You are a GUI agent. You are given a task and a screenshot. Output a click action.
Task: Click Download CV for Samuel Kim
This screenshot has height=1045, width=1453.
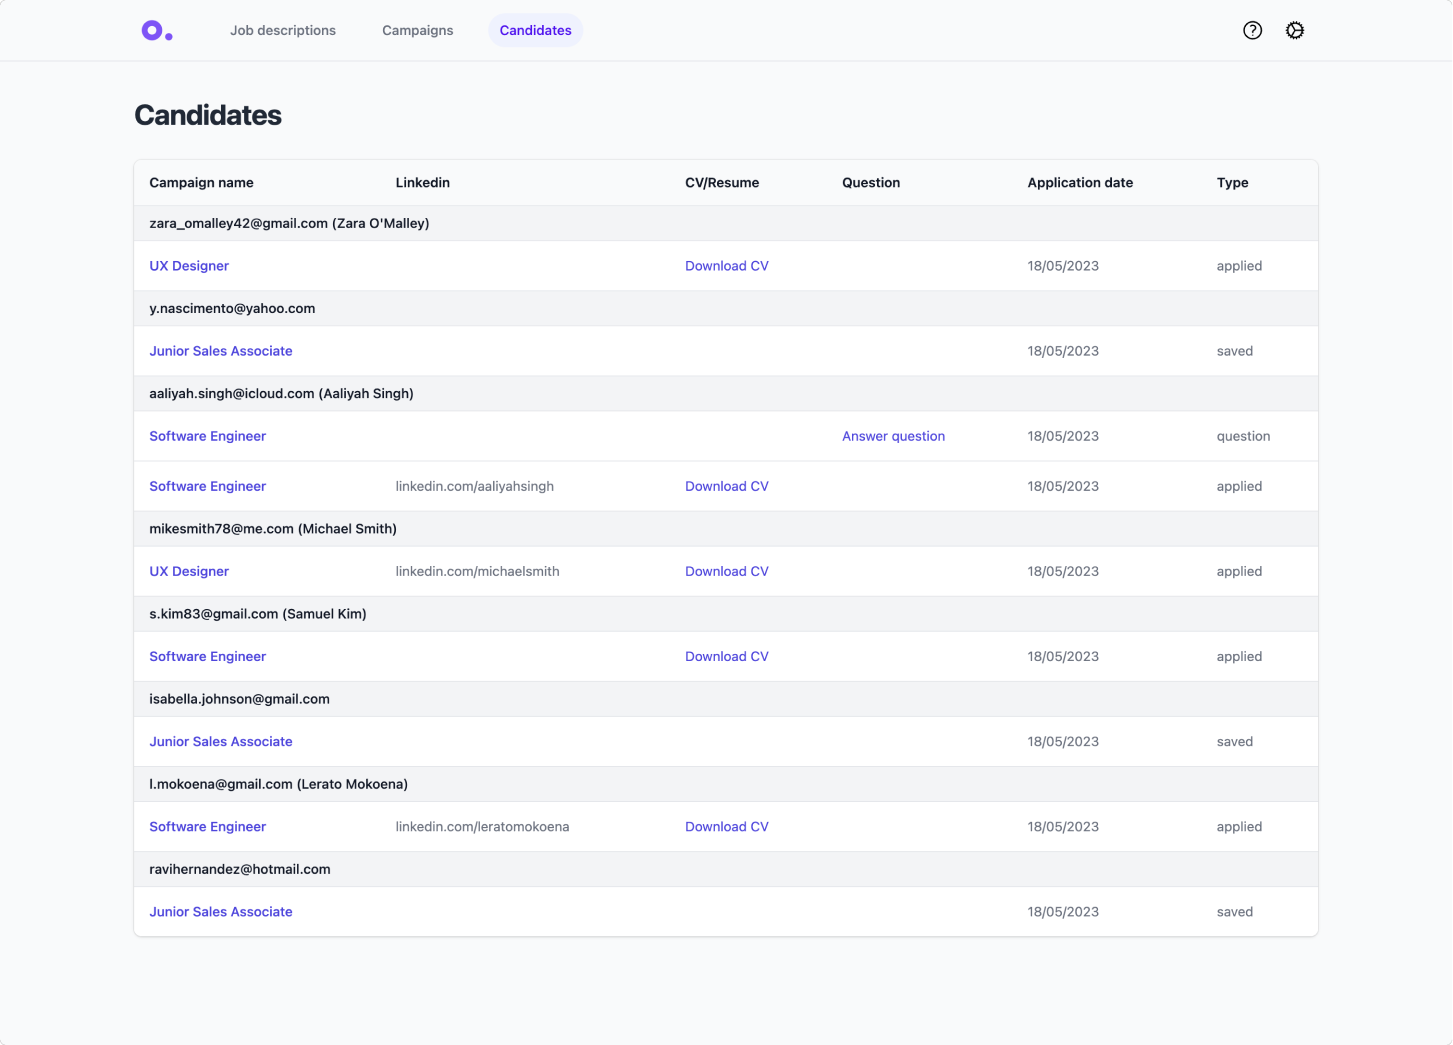(727, 656)
